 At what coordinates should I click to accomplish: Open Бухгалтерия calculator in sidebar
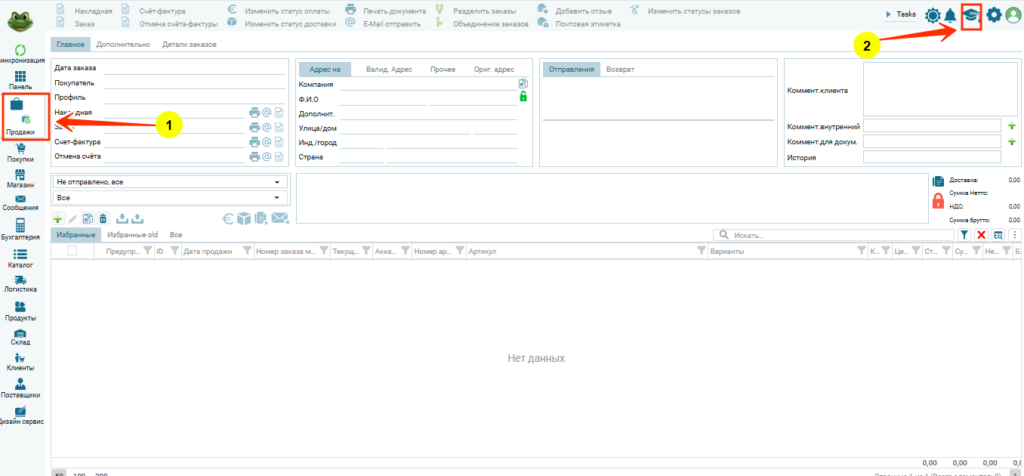pos(21,228)
